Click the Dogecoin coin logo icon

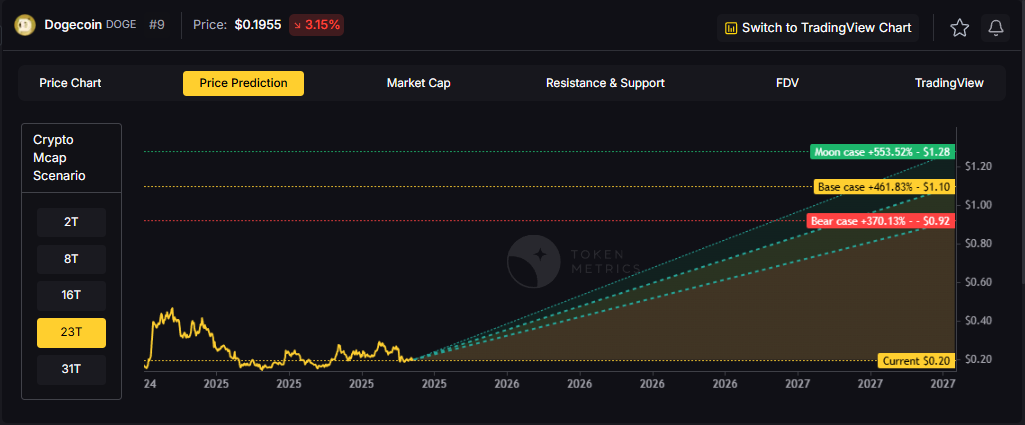(x=25, y=26)
